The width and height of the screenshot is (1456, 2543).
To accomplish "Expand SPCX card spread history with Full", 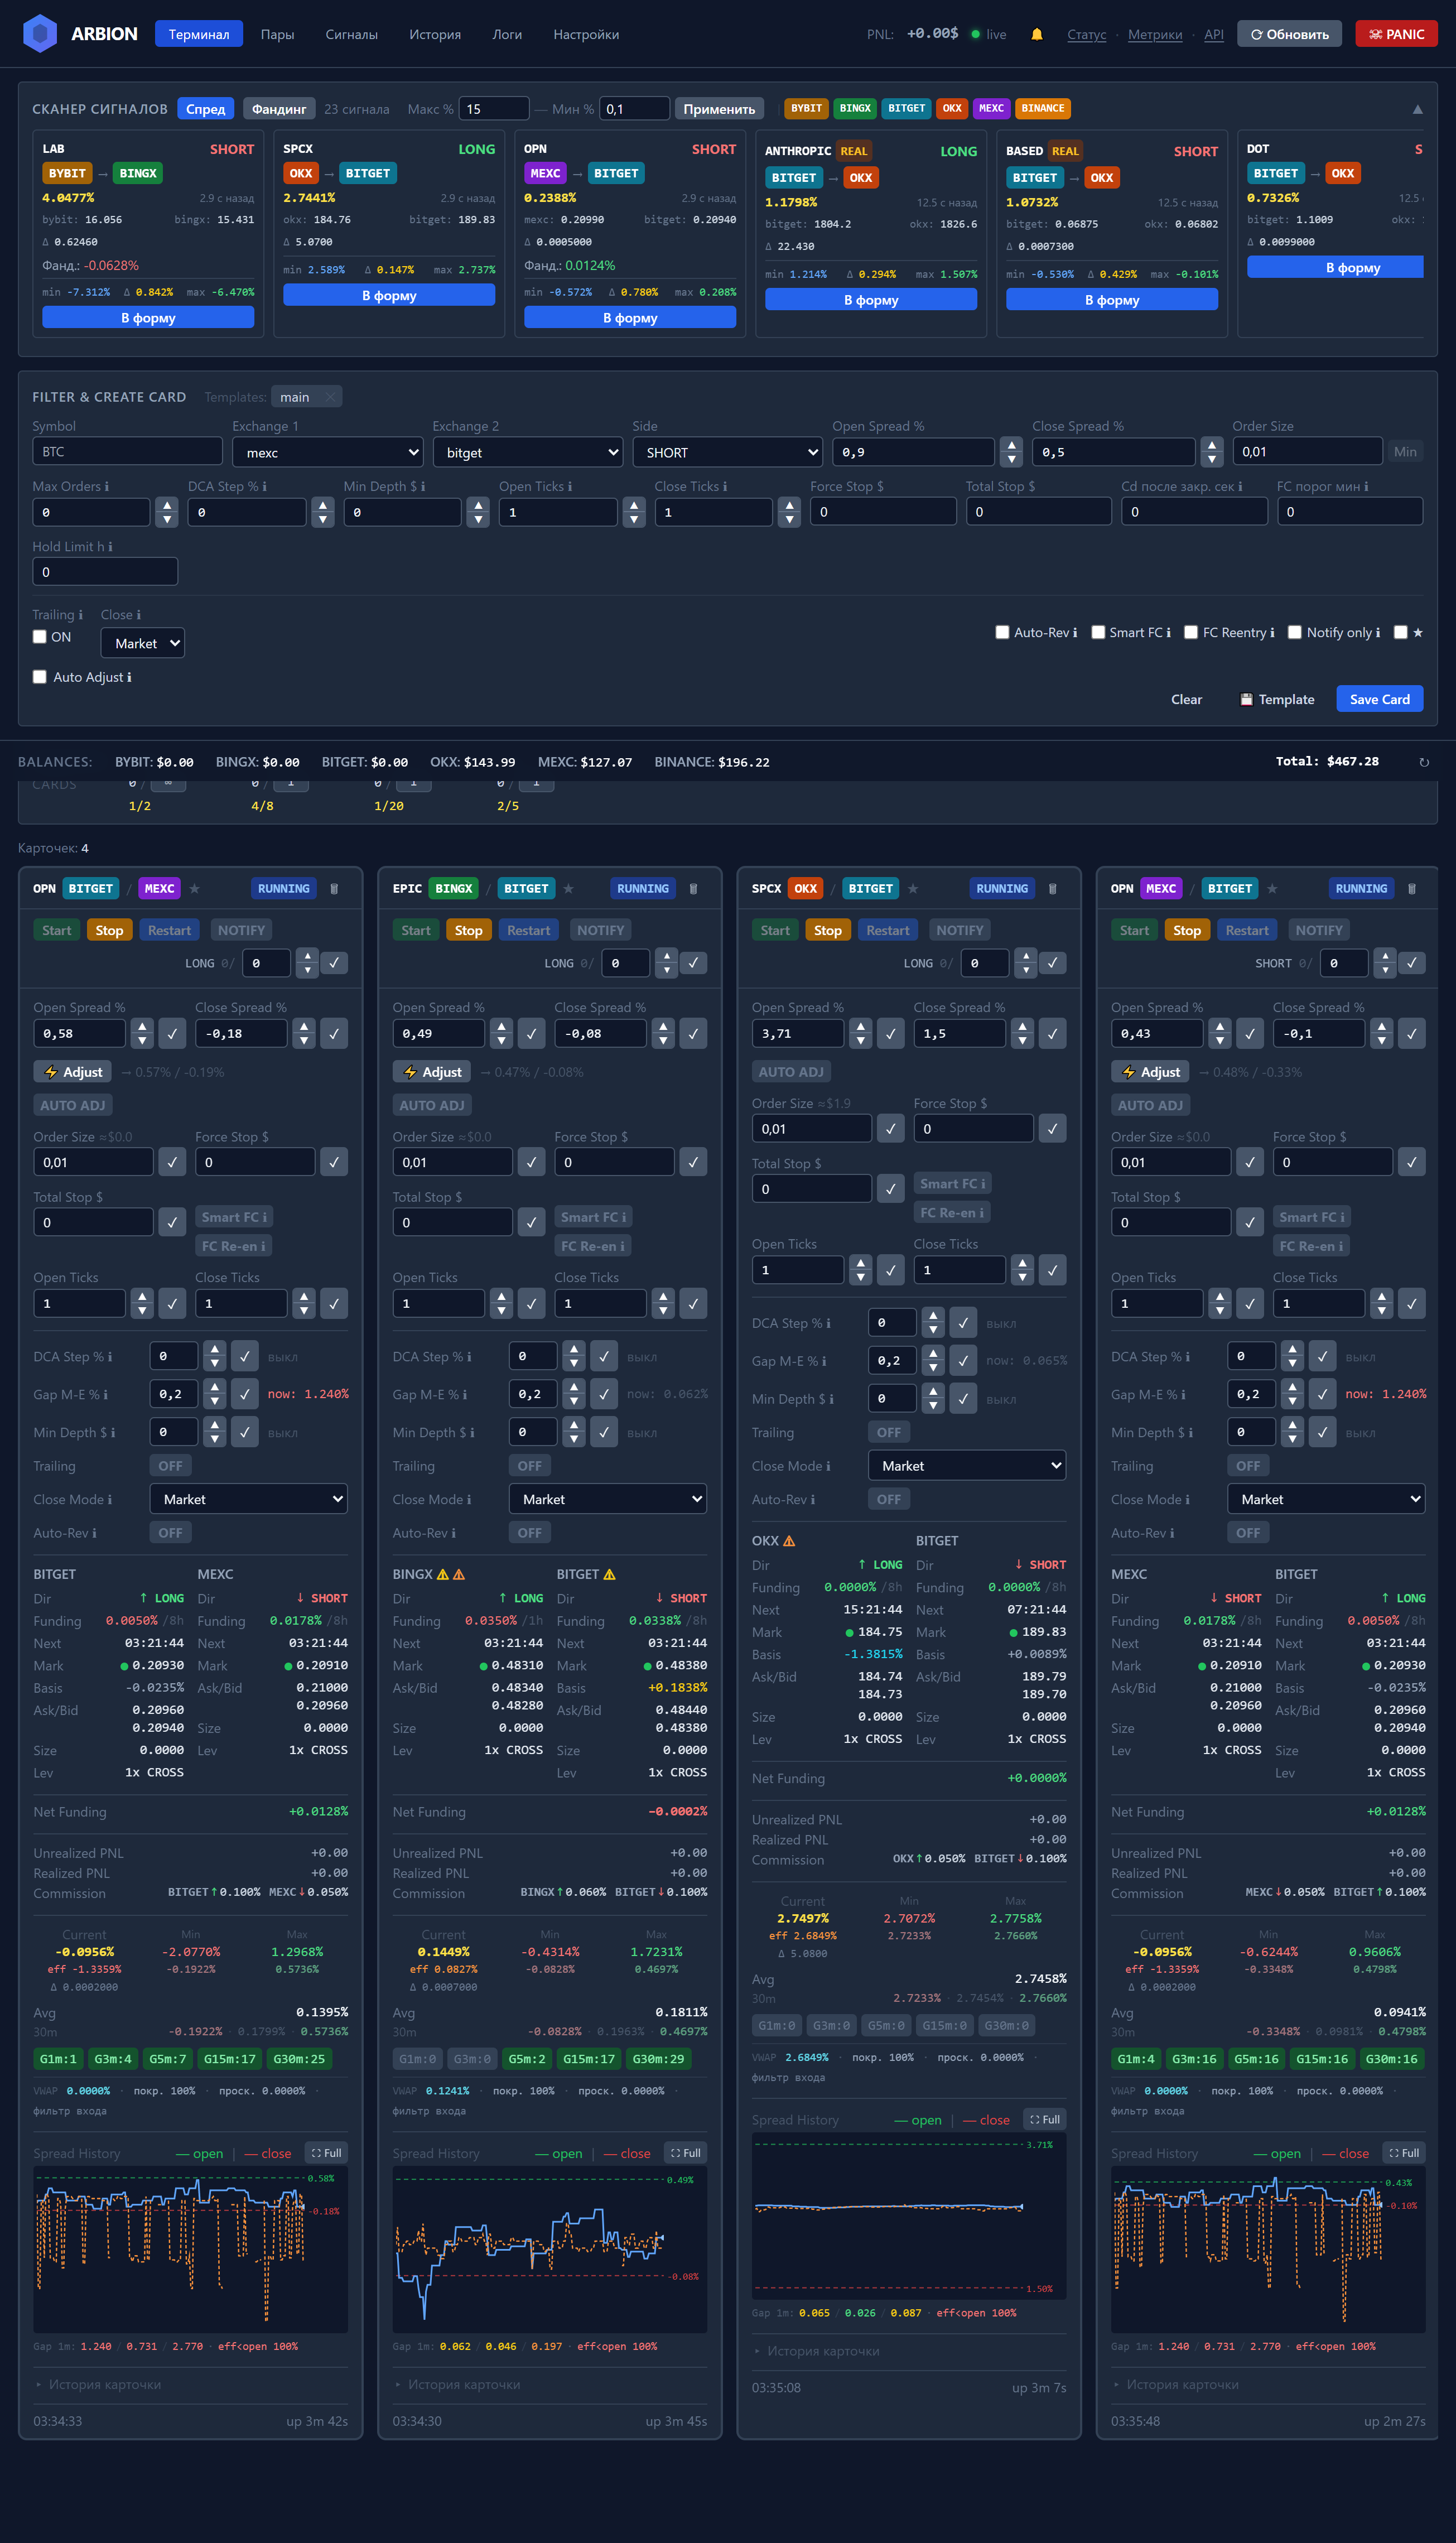I will pos(1044,2119).
